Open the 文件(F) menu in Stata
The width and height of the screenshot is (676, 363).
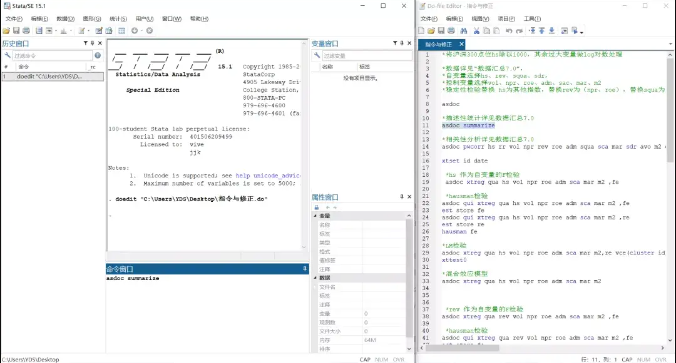(14, 19)
